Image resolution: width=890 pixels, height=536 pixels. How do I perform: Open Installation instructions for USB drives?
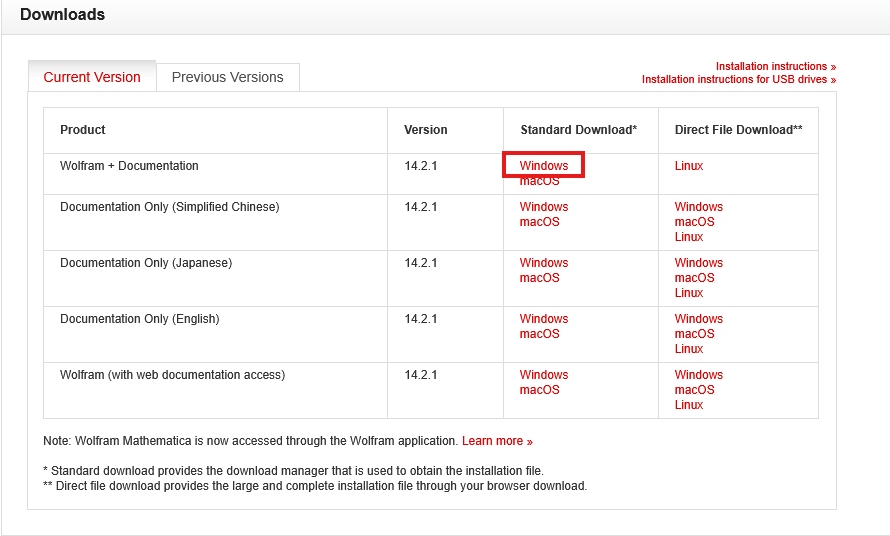point(738,79)
